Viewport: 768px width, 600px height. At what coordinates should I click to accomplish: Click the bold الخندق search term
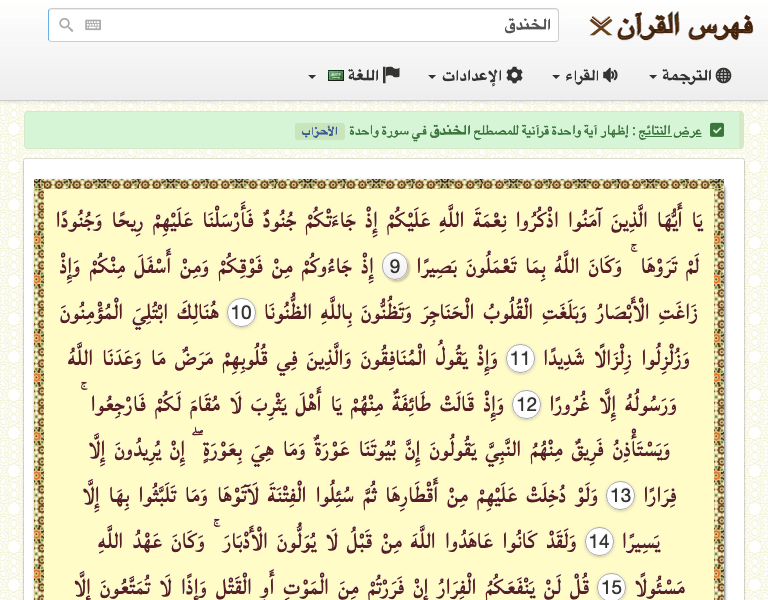coord(450,131)
